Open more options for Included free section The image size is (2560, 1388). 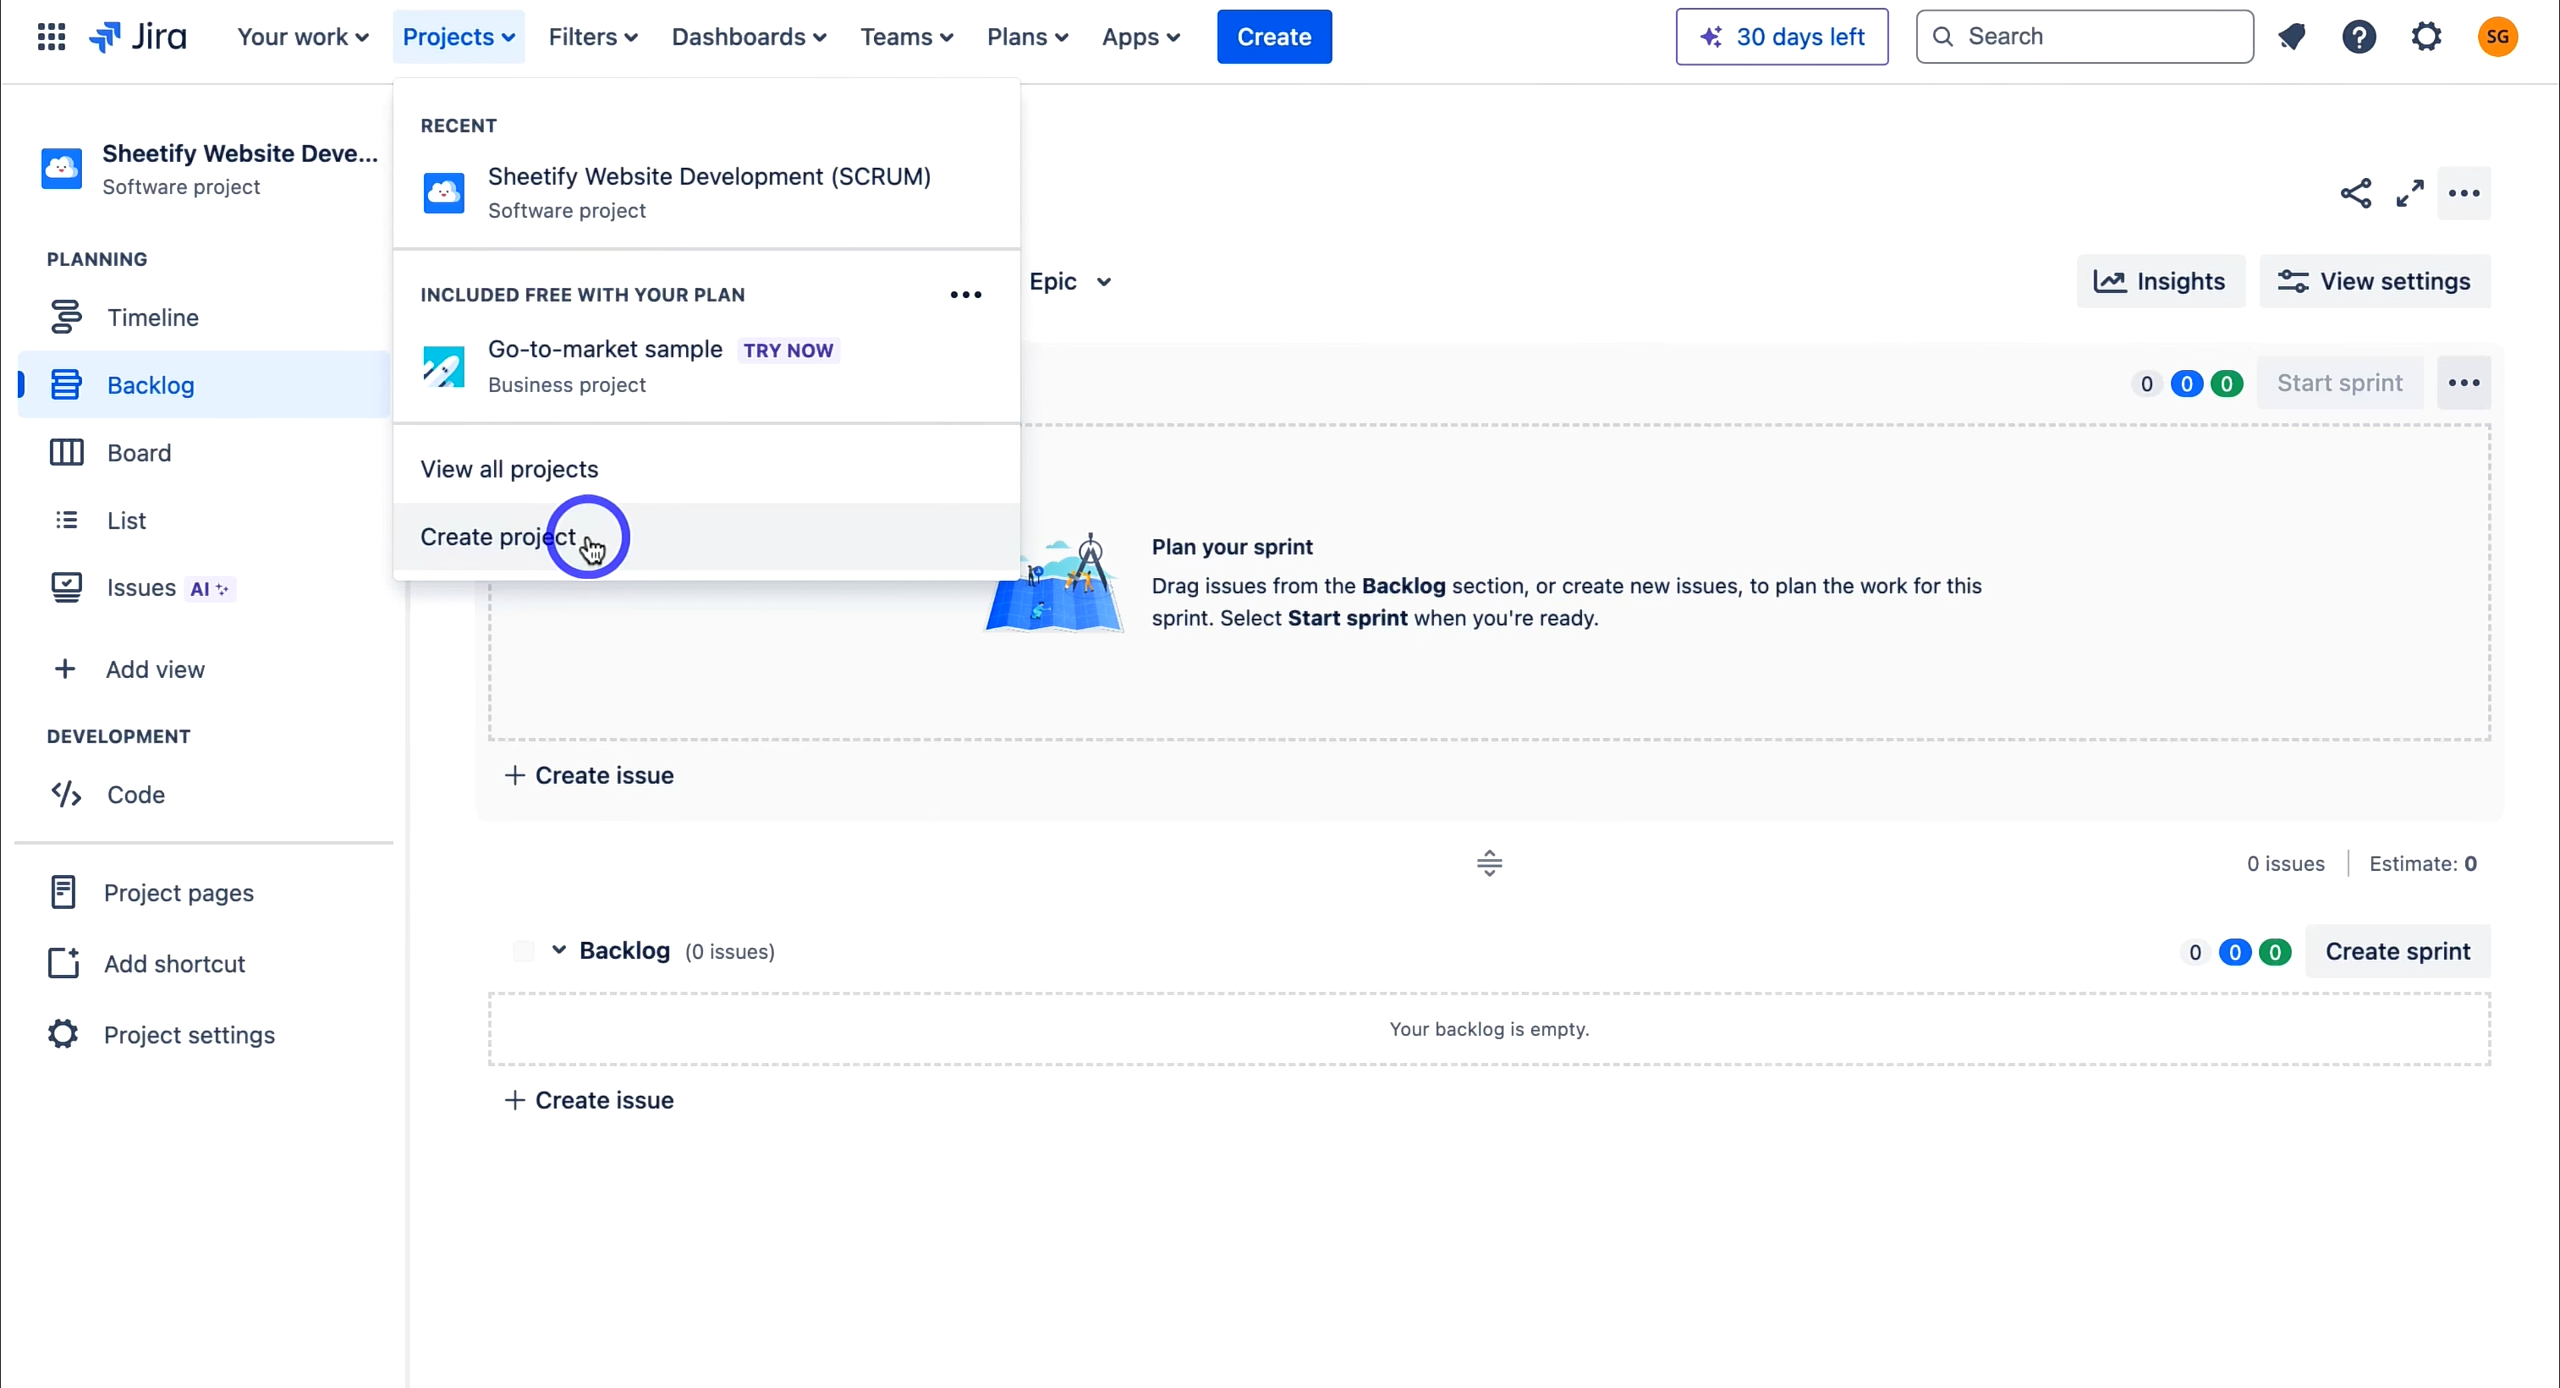click(965, 294)
